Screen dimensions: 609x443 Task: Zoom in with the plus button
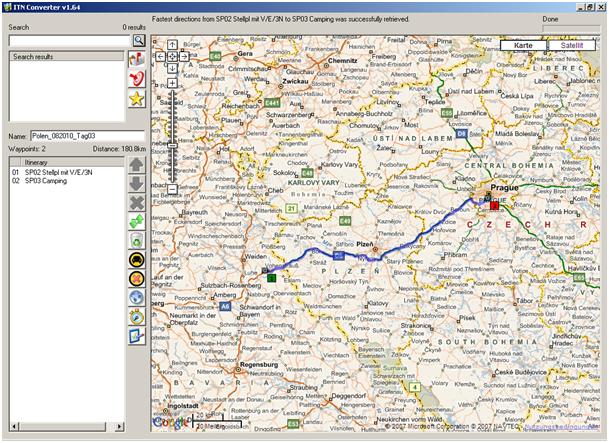[172, 83]
